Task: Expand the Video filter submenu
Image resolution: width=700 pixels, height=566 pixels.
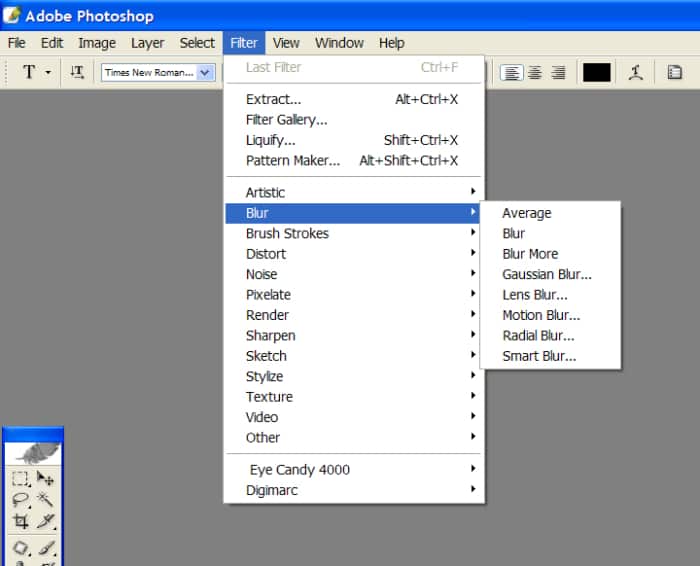Action: click(x=352, y=417)
